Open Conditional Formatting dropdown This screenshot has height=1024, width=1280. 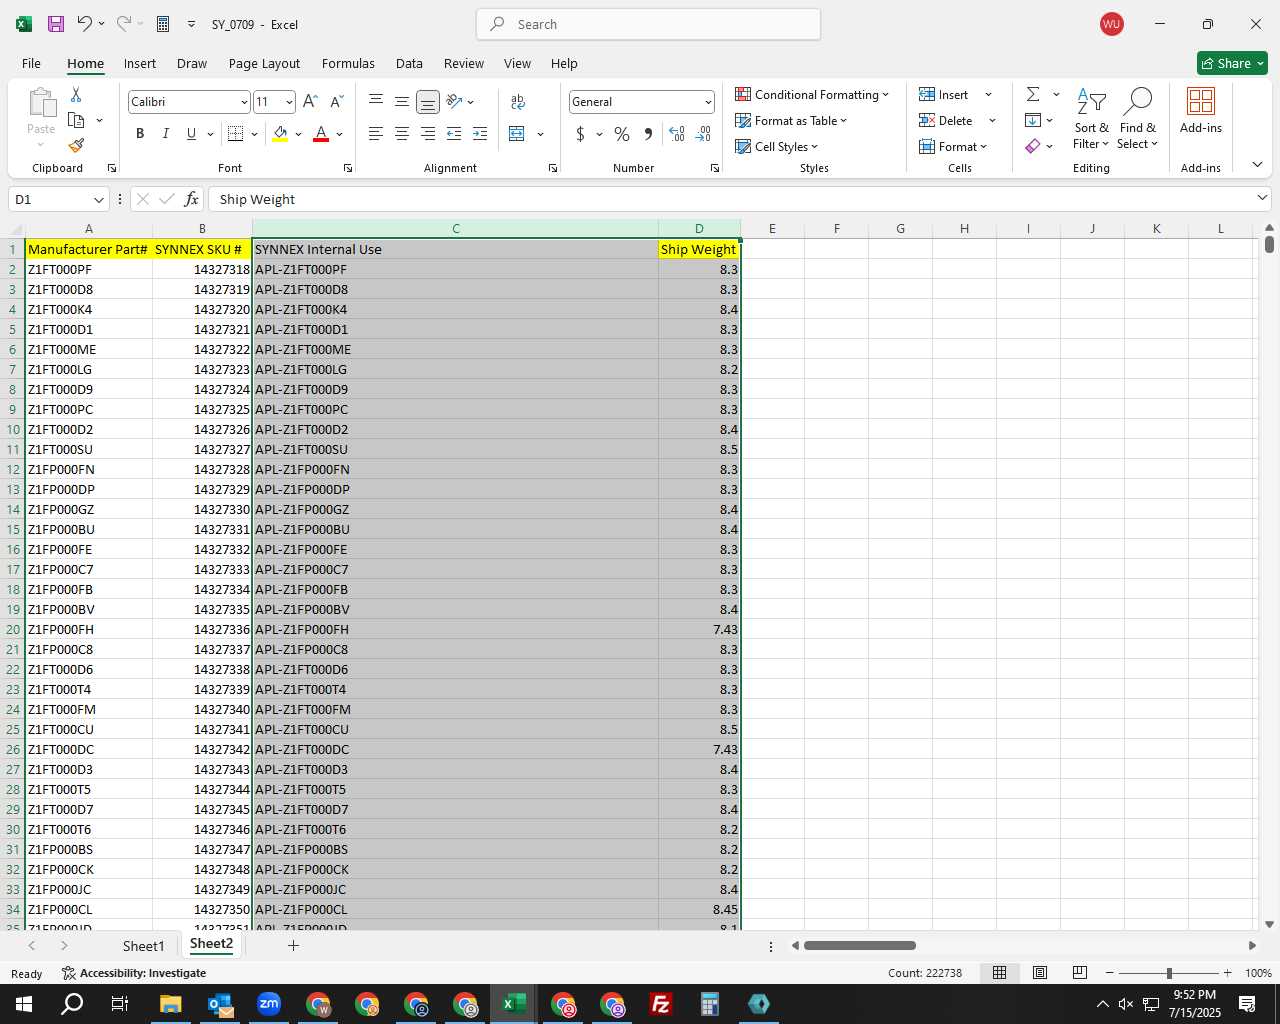[812, 94]
